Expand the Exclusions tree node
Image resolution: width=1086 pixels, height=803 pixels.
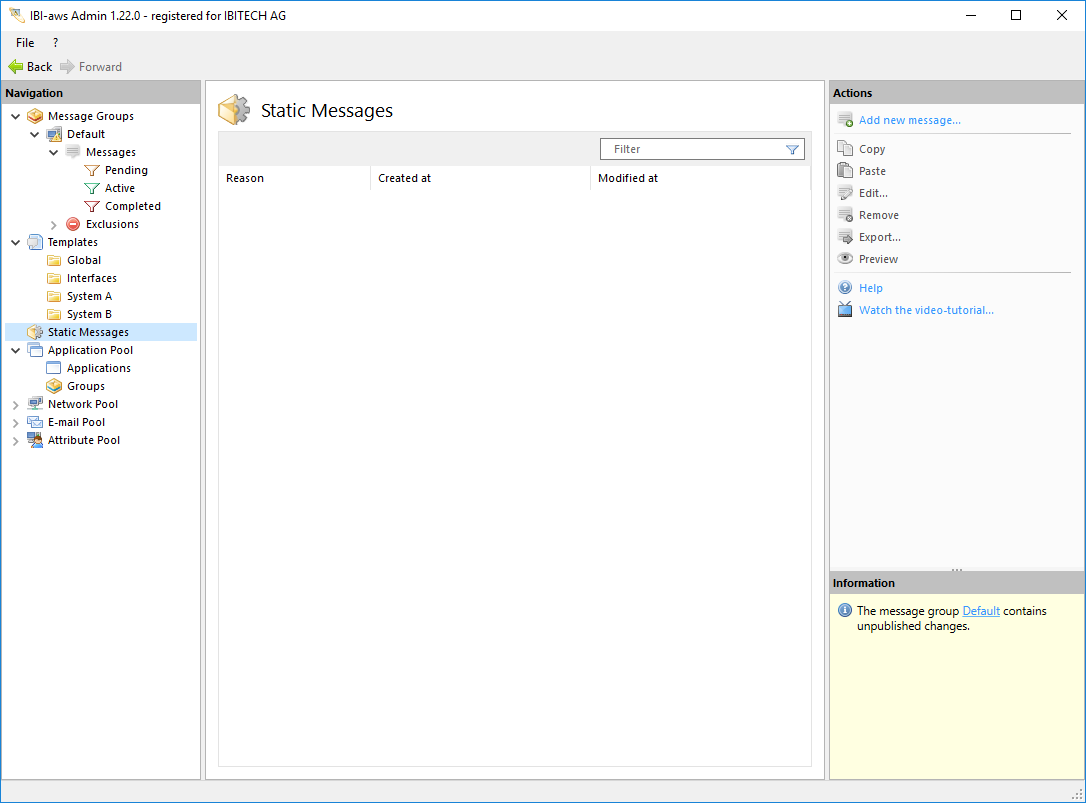pos(54,225)
